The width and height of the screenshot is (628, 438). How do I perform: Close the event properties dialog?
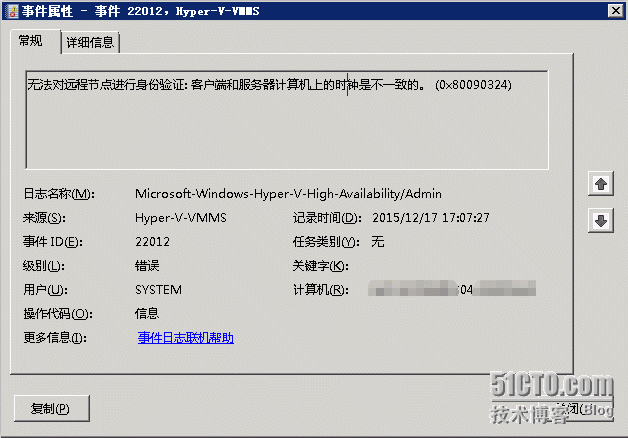(x=615, y=10)
